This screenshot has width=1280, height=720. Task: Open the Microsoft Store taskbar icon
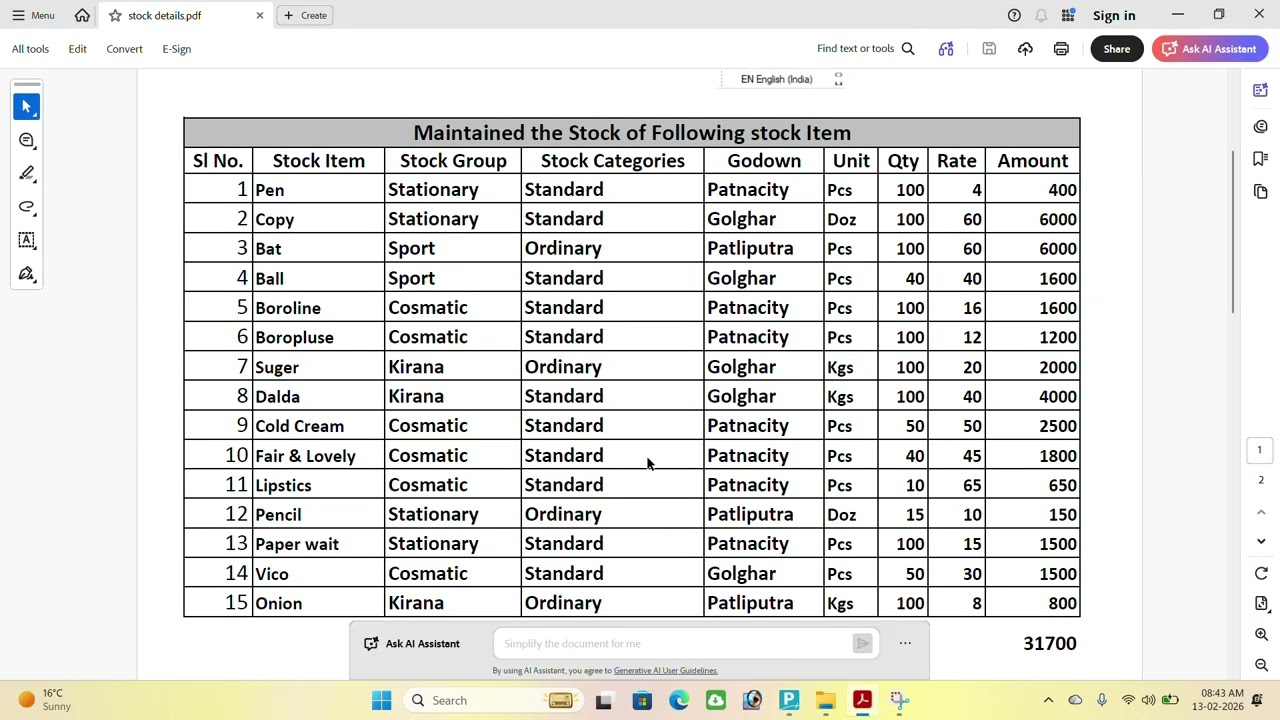[642, 700]
